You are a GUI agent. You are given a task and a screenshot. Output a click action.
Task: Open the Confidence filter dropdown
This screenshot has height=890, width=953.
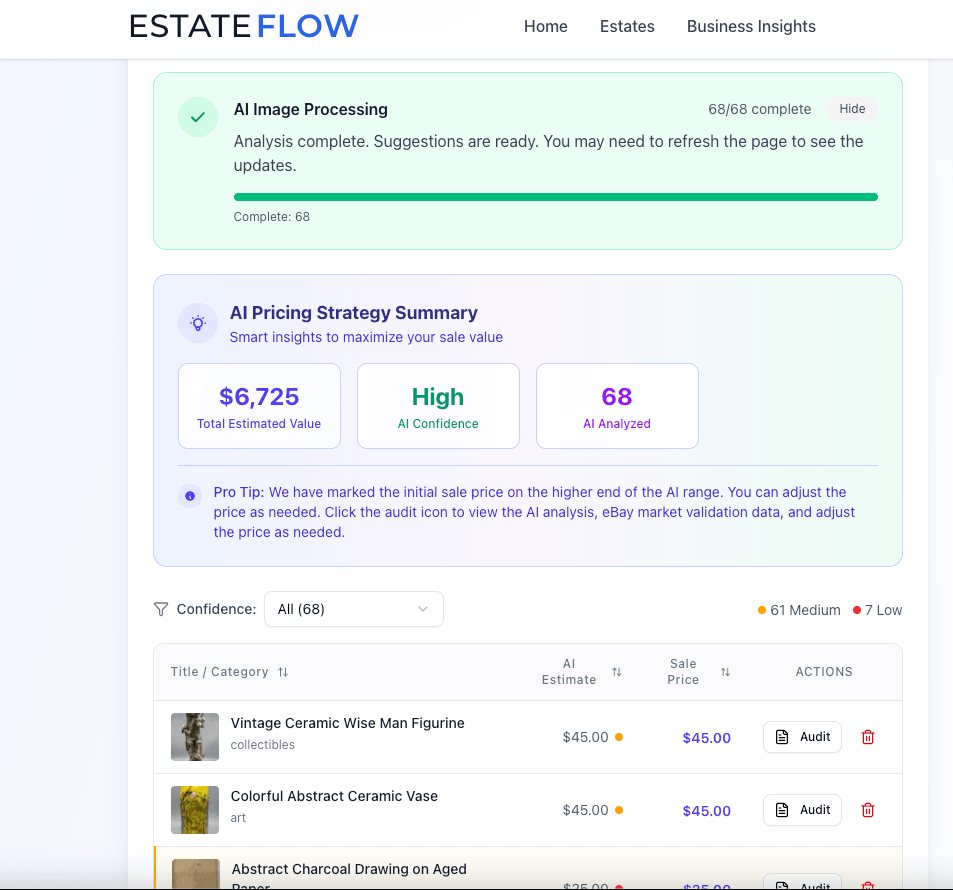coord(353,609)
